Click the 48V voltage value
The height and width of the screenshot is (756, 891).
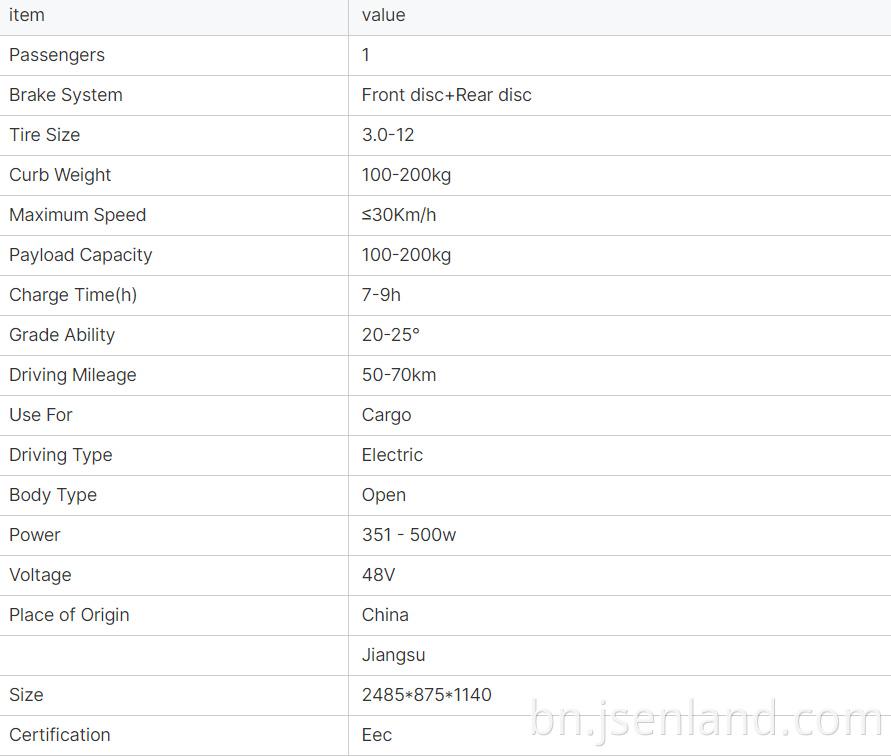coord(378,575)
